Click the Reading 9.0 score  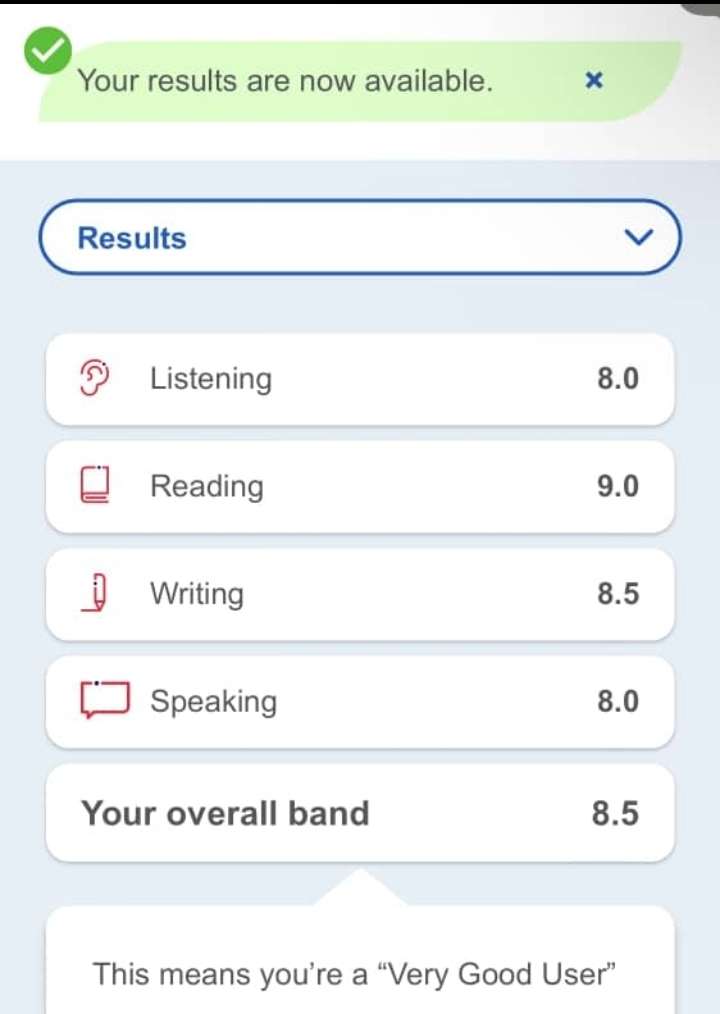pos(617,486)
